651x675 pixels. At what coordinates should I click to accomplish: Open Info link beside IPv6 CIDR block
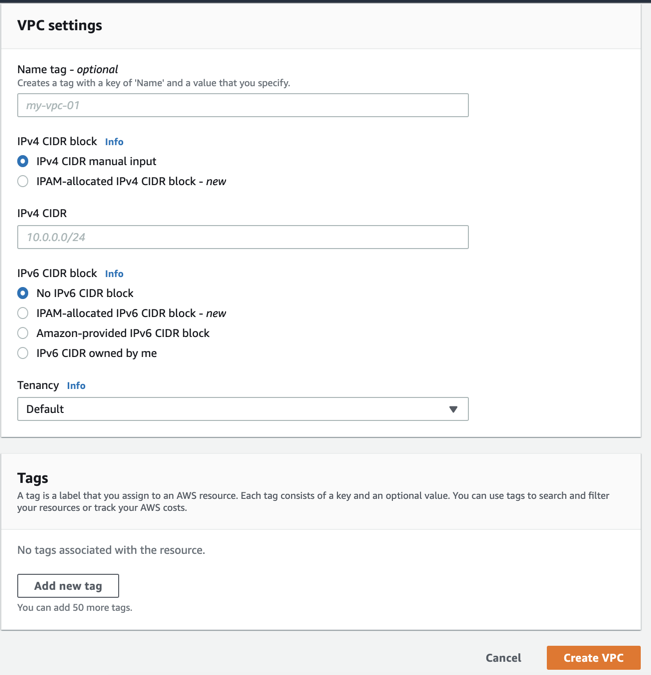[x=114, y=274]
